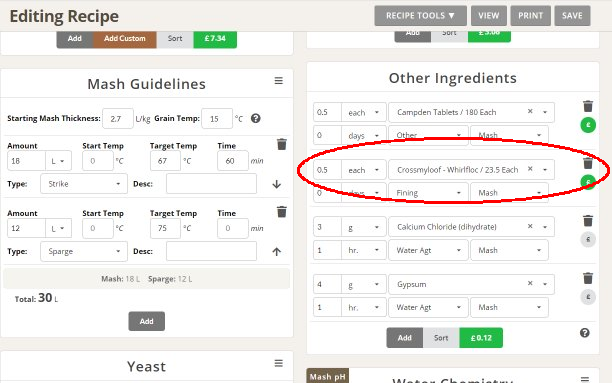Edit Strike Amount 18 field
612x383 pixels.
[27, 161]
